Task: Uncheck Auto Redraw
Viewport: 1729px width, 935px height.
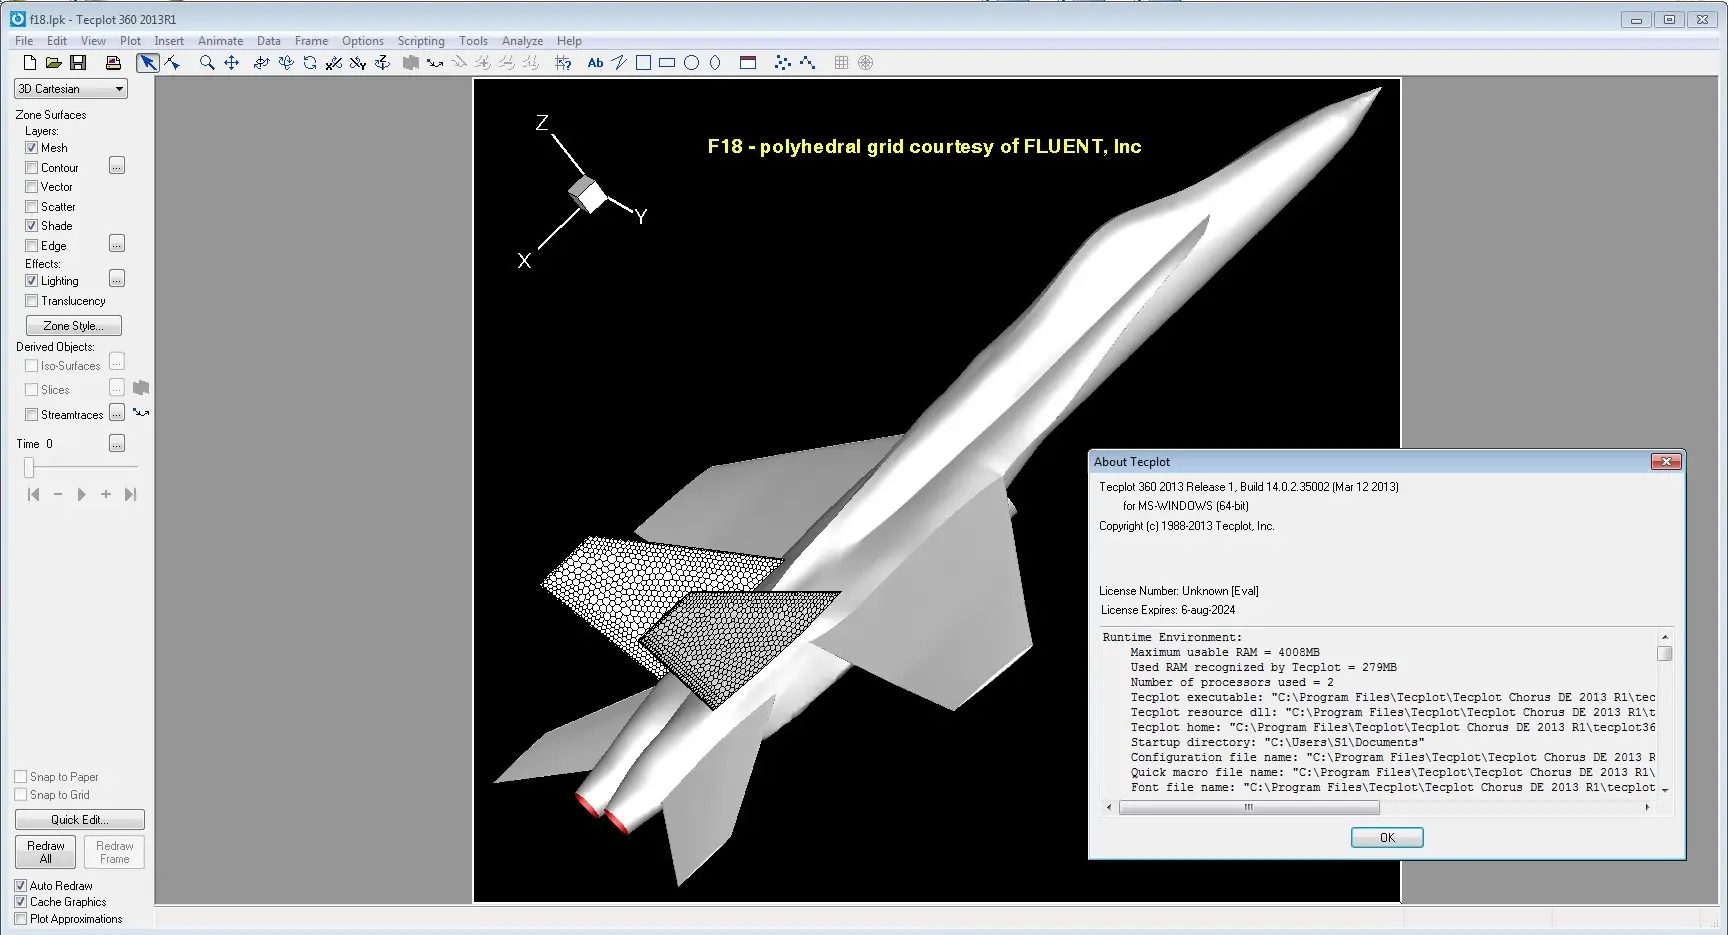Action: pyautogui.click(x=20, y=885)
